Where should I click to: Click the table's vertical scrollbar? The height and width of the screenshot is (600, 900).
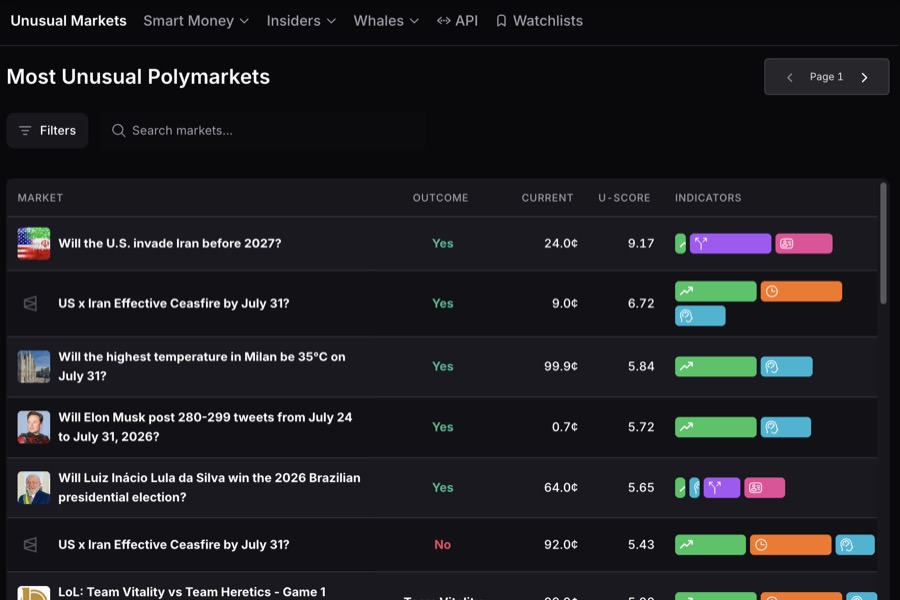tap(883, 243)
